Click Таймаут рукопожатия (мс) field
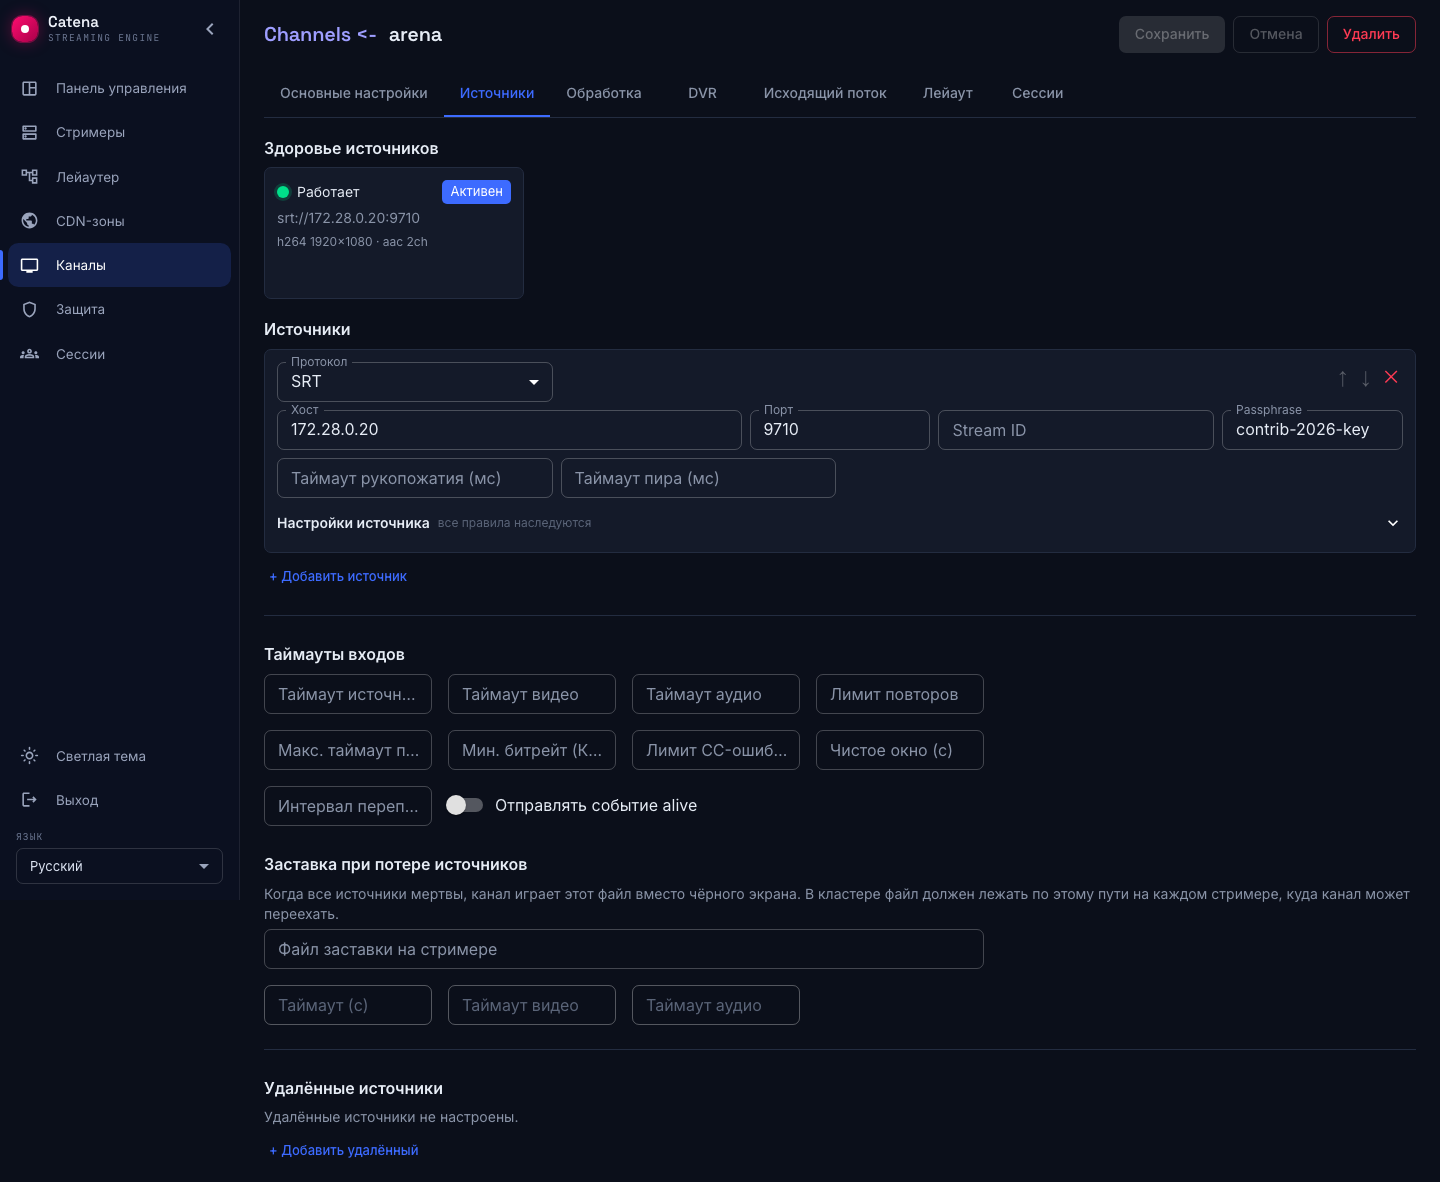The width and height of the screenshot is (1440, 1182). (415, 478)
